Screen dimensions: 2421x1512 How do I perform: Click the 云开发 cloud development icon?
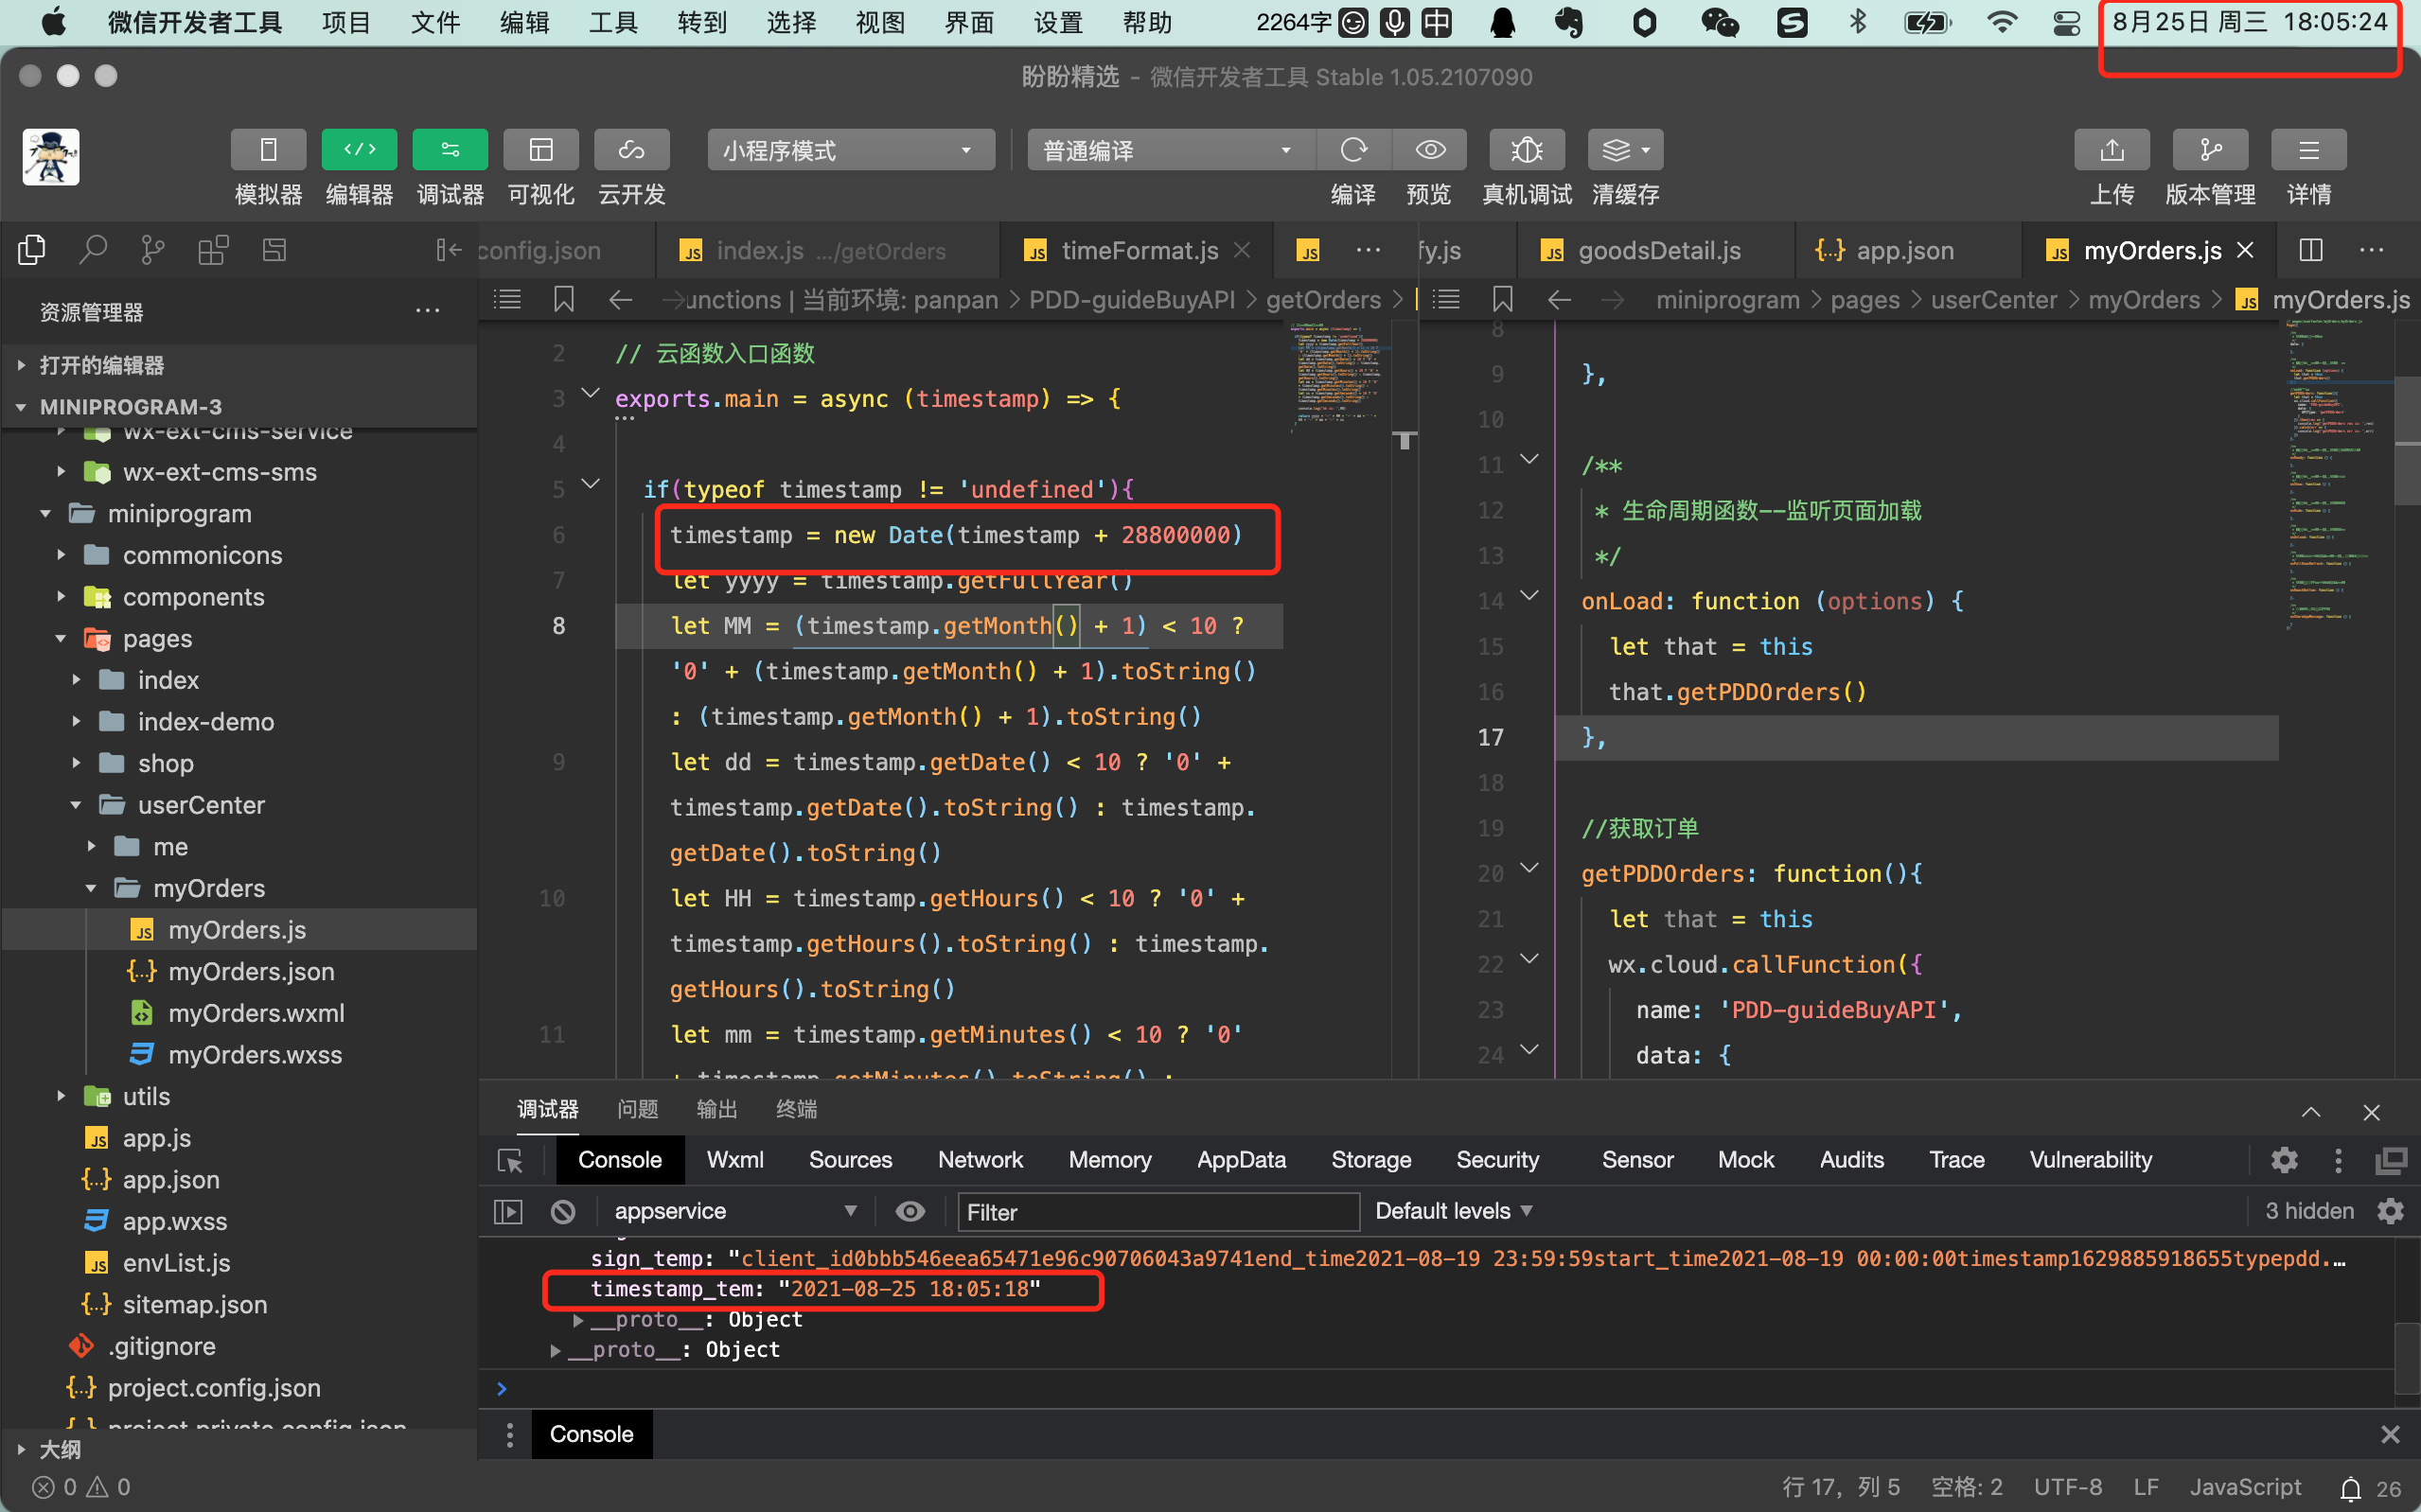(631, 150)
